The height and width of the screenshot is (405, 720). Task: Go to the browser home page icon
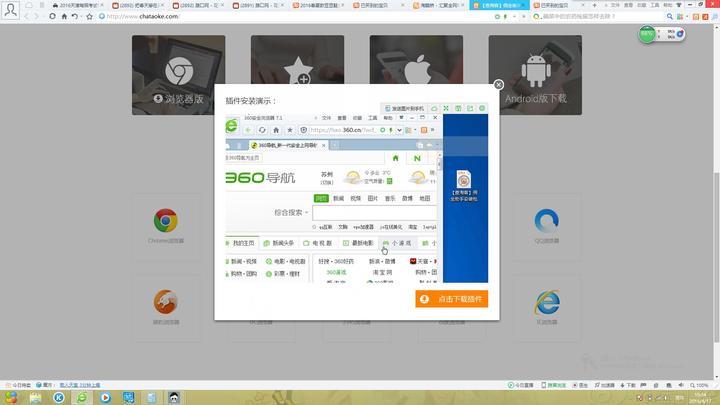coord(64,17)
